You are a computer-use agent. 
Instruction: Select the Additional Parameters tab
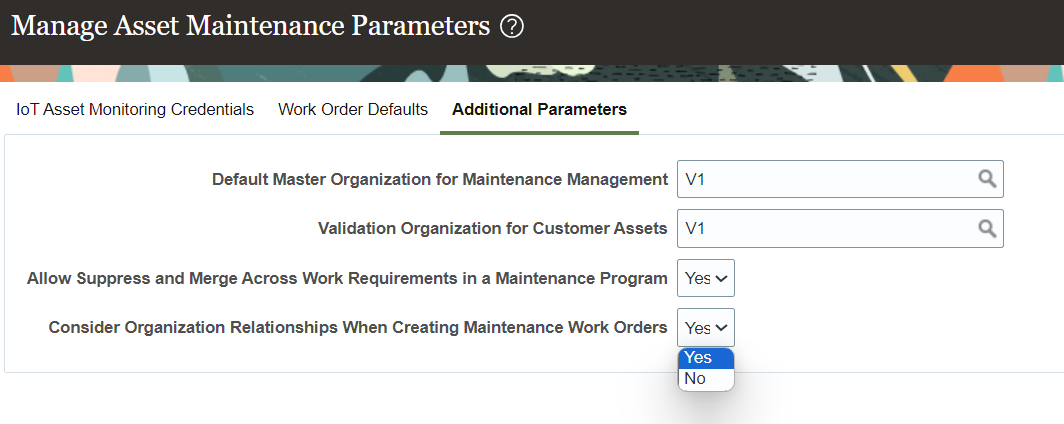539,109
